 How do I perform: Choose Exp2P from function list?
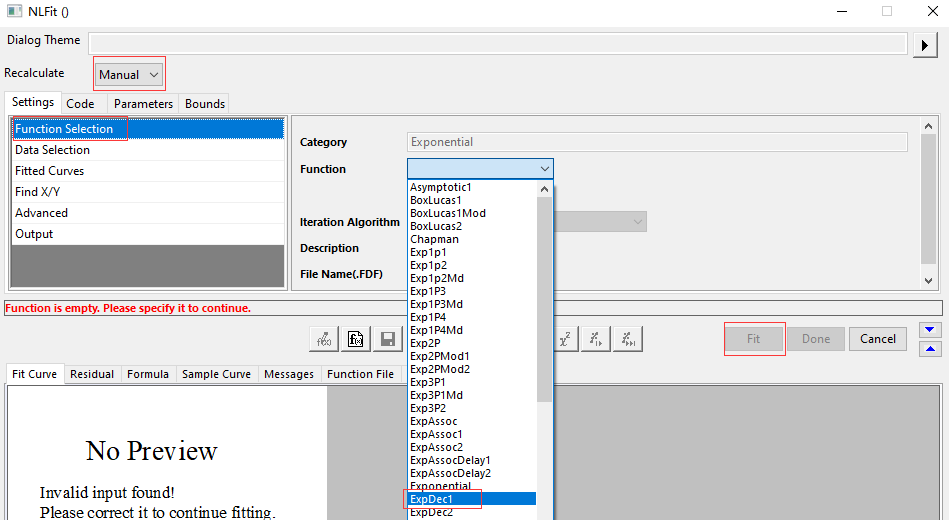pos(473,343)
